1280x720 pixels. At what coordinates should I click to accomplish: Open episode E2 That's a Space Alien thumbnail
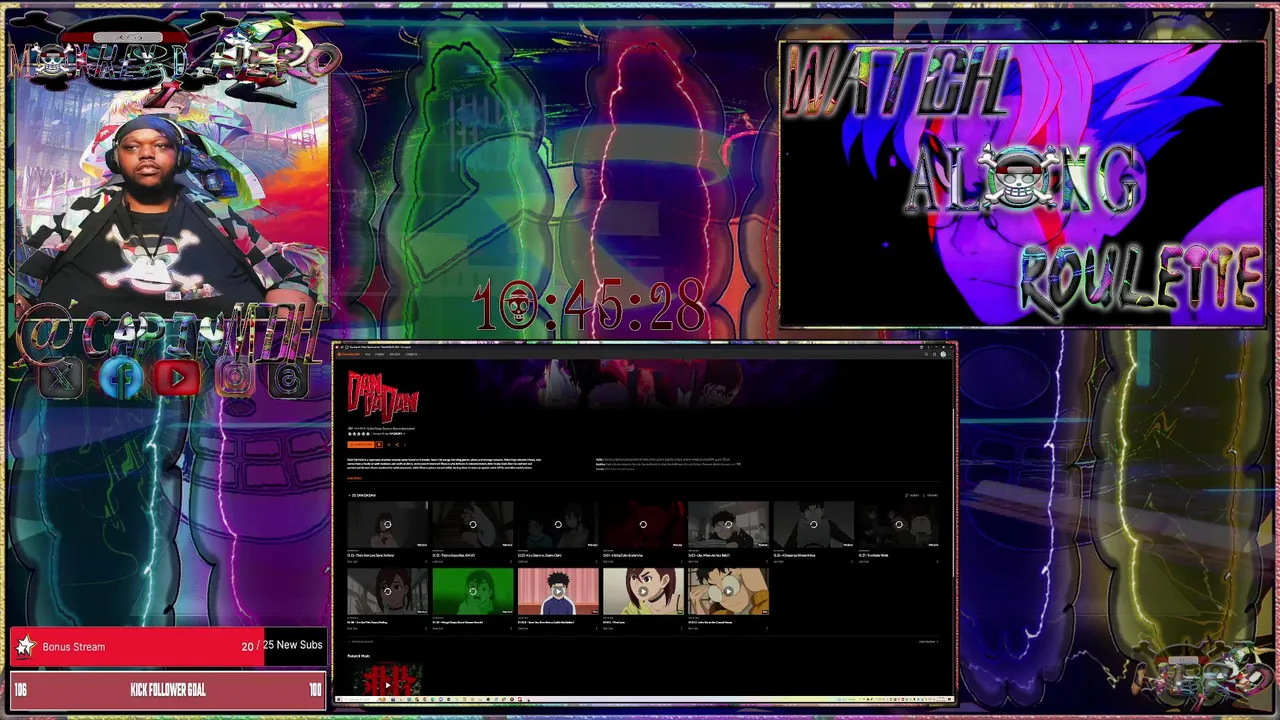(x=472, y=525)
